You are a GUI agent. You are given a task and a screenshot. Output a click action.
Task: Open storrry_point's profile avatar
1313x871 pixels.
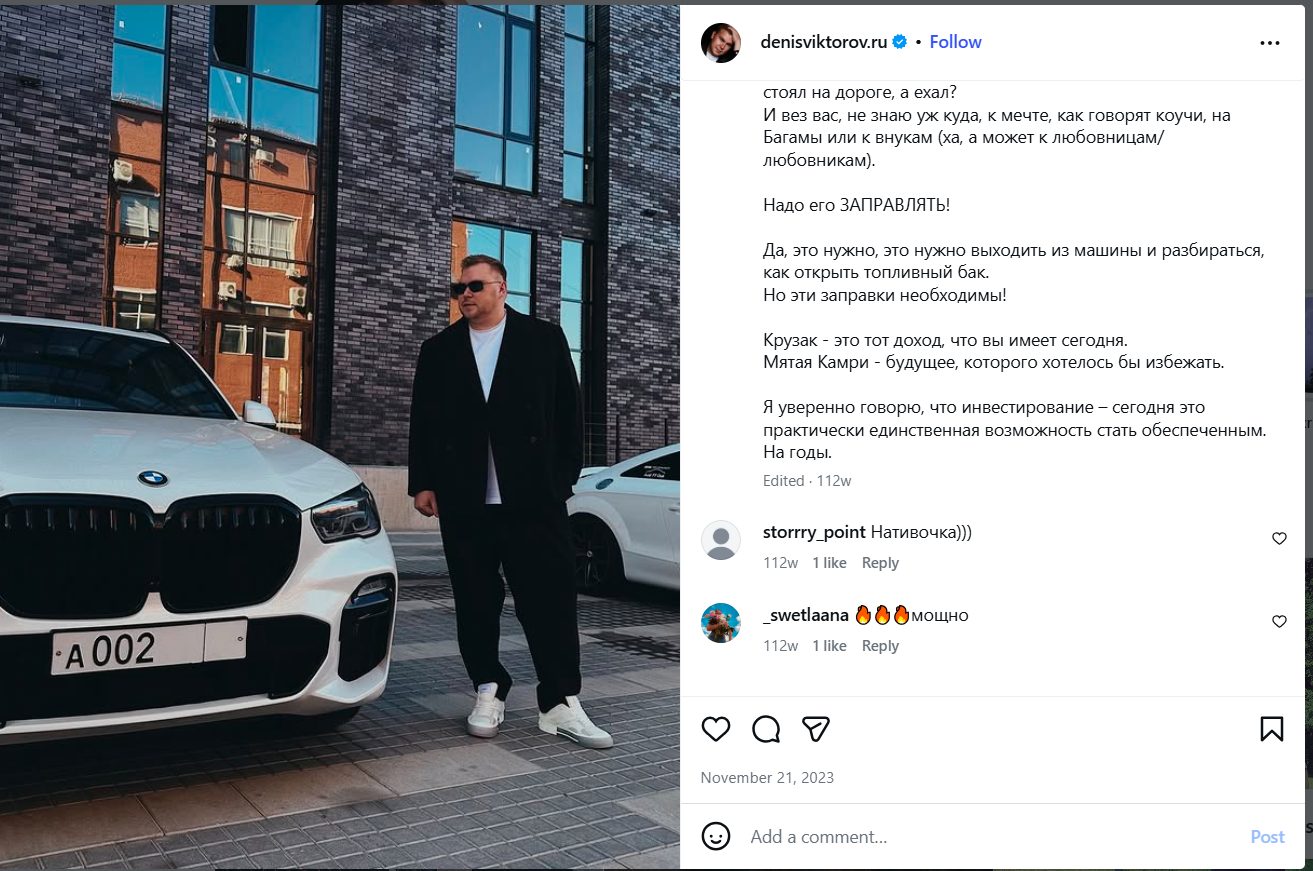coord(721,540)
